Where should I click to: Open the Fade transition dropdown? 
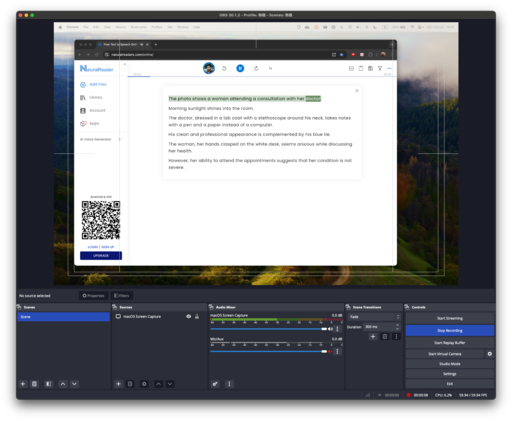pos(374,317)
